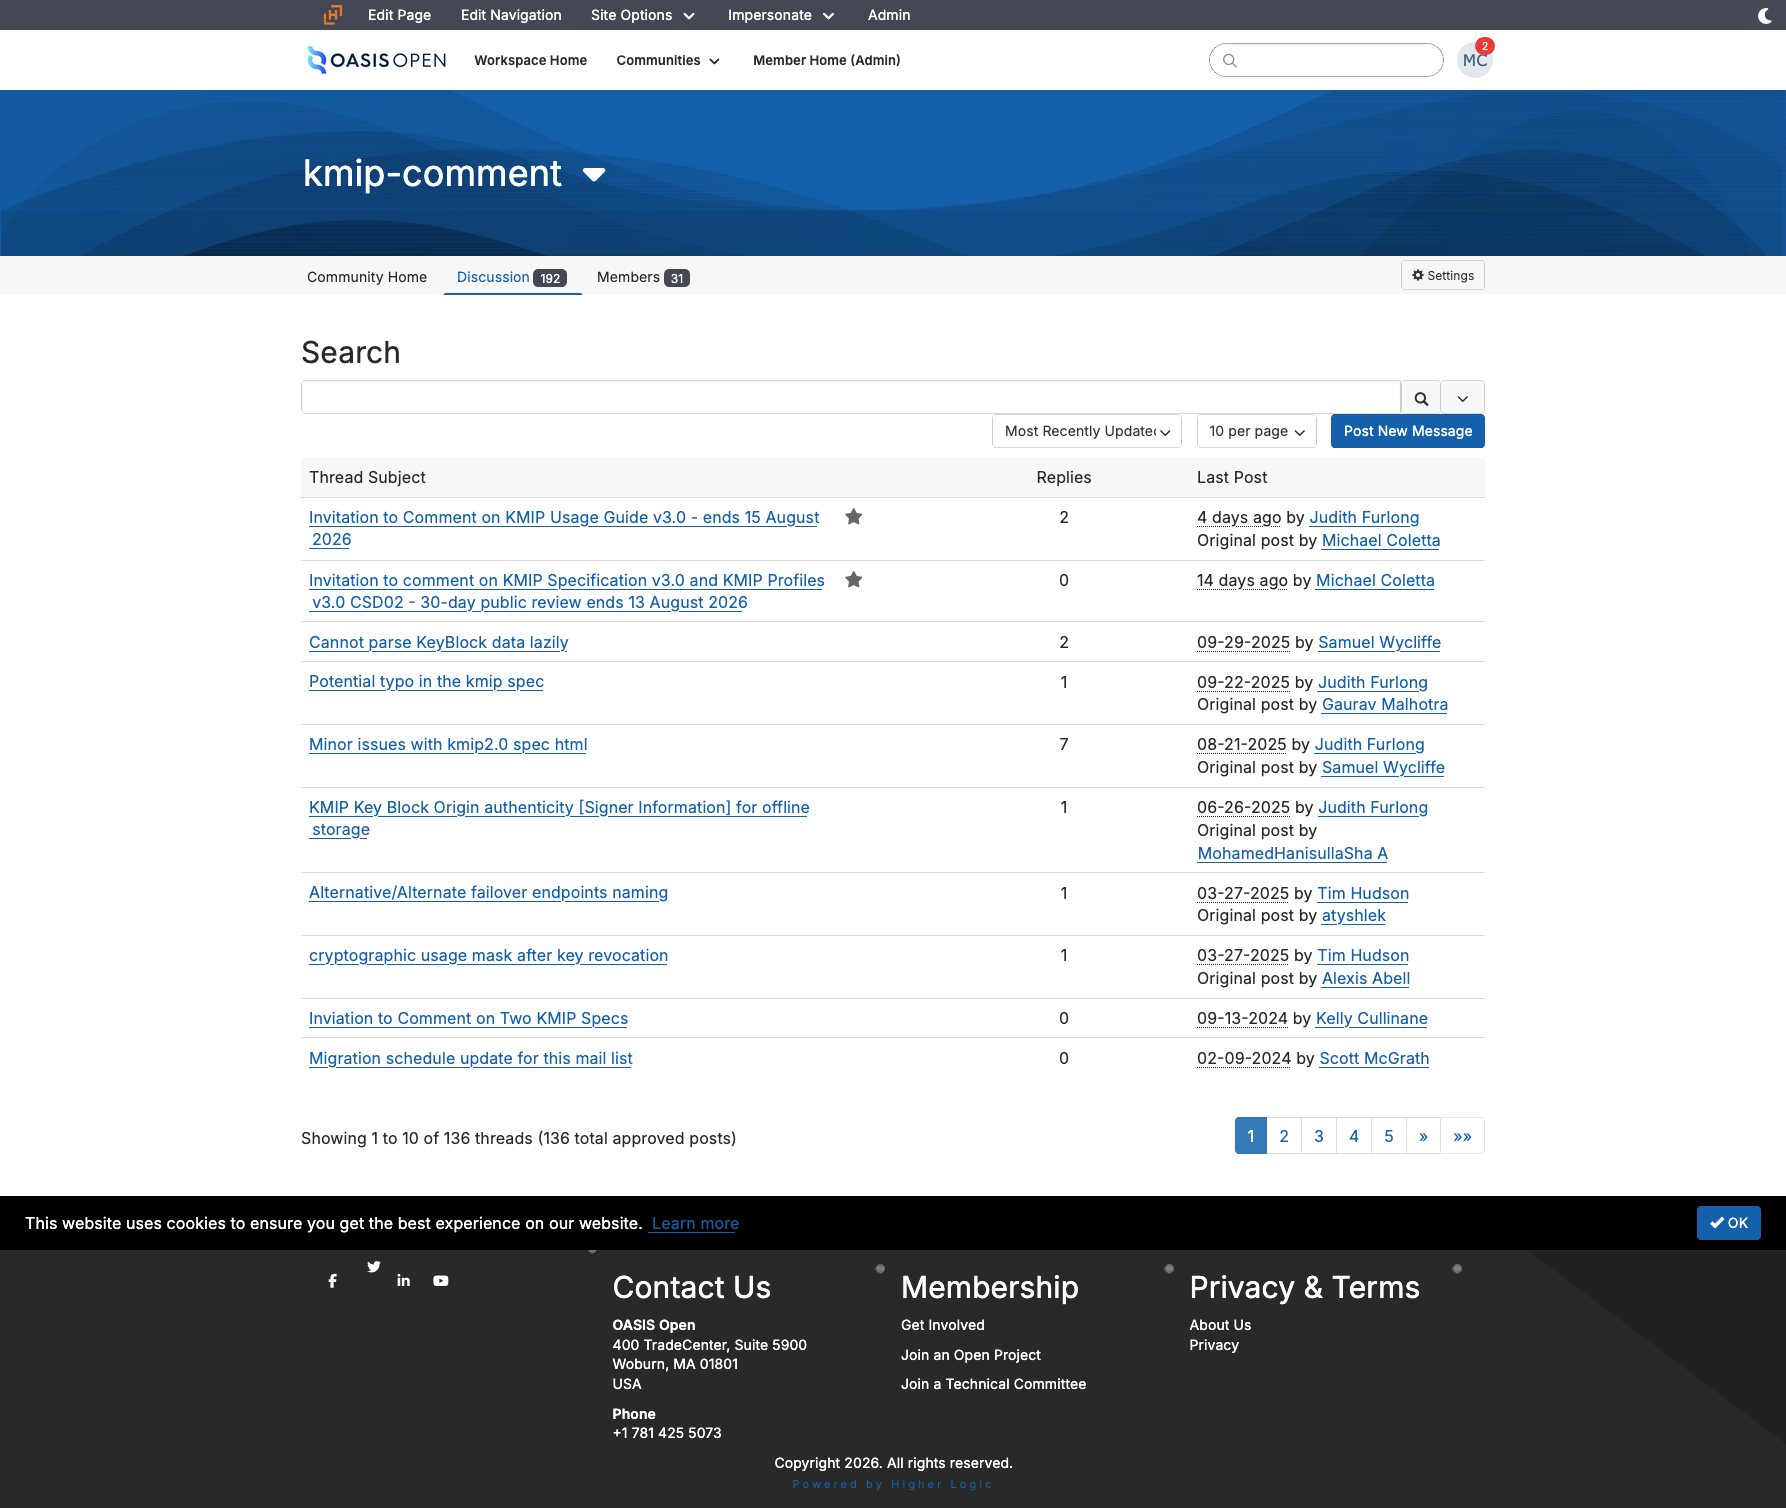Open community Settings gear button
The height and width of the screenshot is (1508, 1786).
(1443, 275)
